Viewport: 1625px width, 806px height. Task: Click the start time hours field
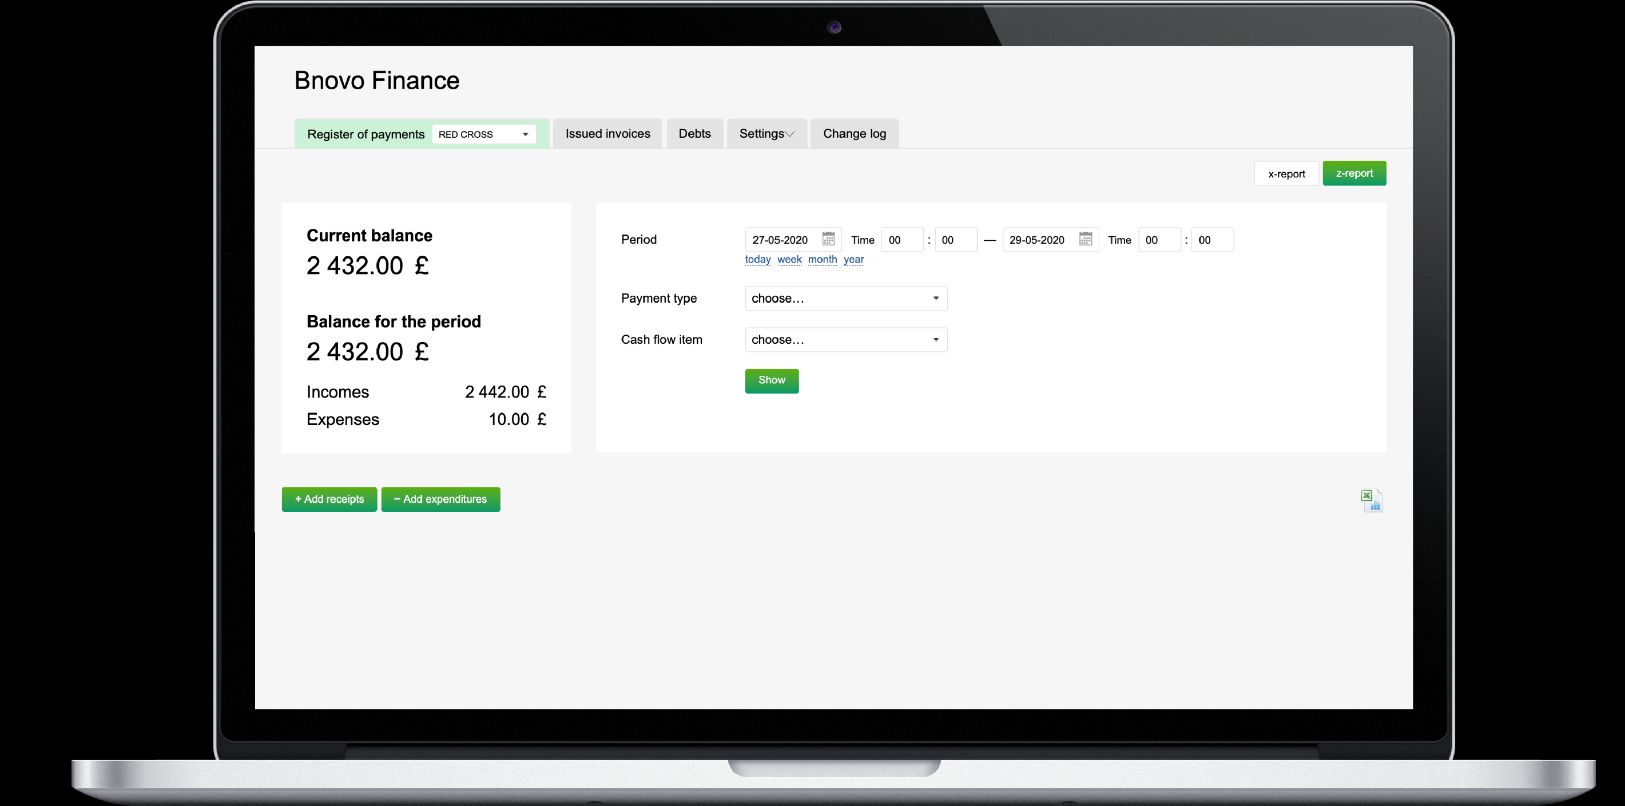tap(902, 240)
